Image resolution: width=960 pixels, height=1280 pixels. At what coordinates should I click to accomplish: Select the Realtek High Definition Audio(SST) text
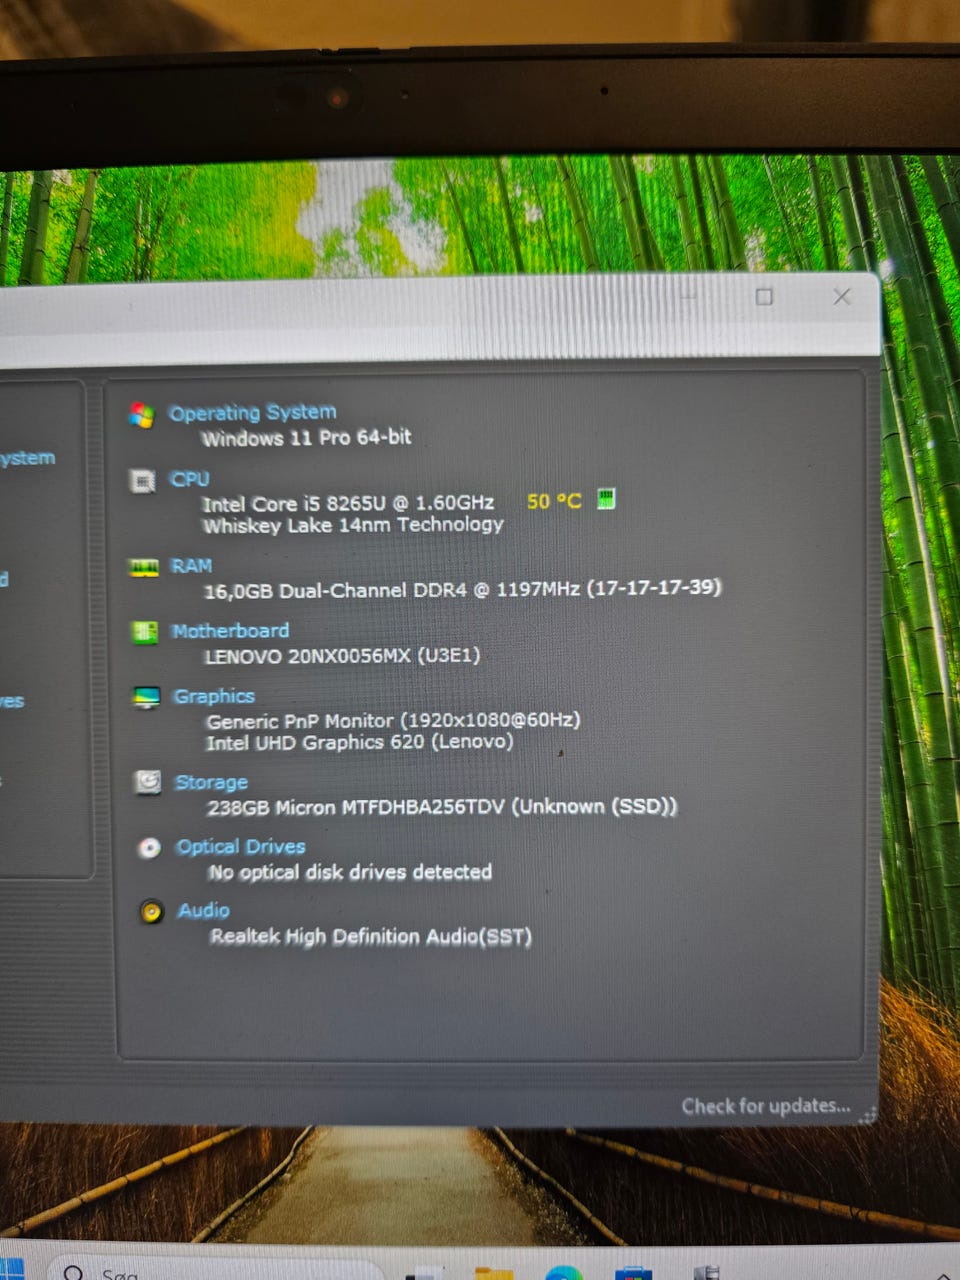371,937
